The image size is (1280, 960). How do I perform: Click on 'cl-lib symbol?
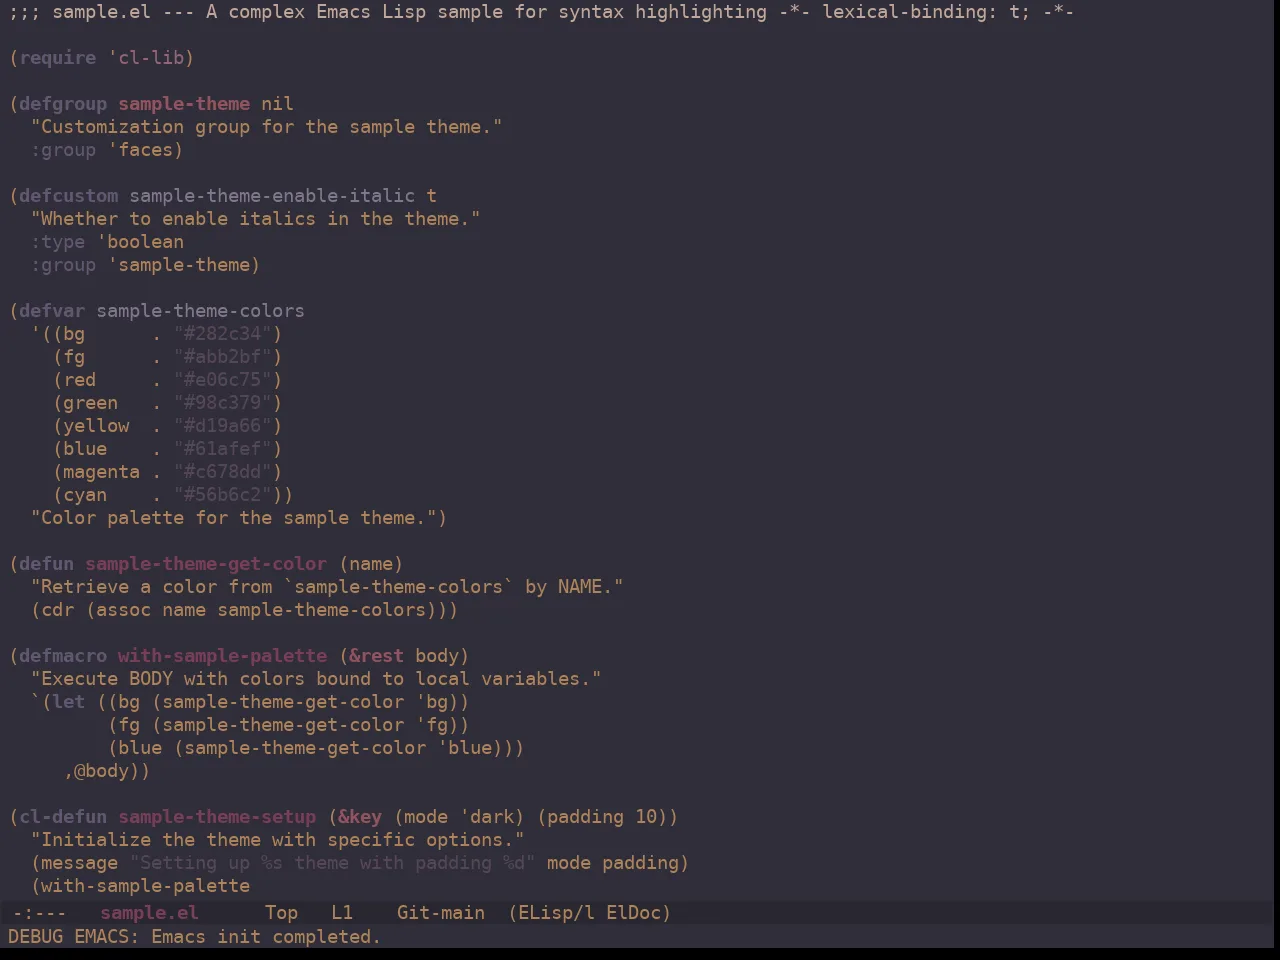pyautogui.click(x=146, y=58)
